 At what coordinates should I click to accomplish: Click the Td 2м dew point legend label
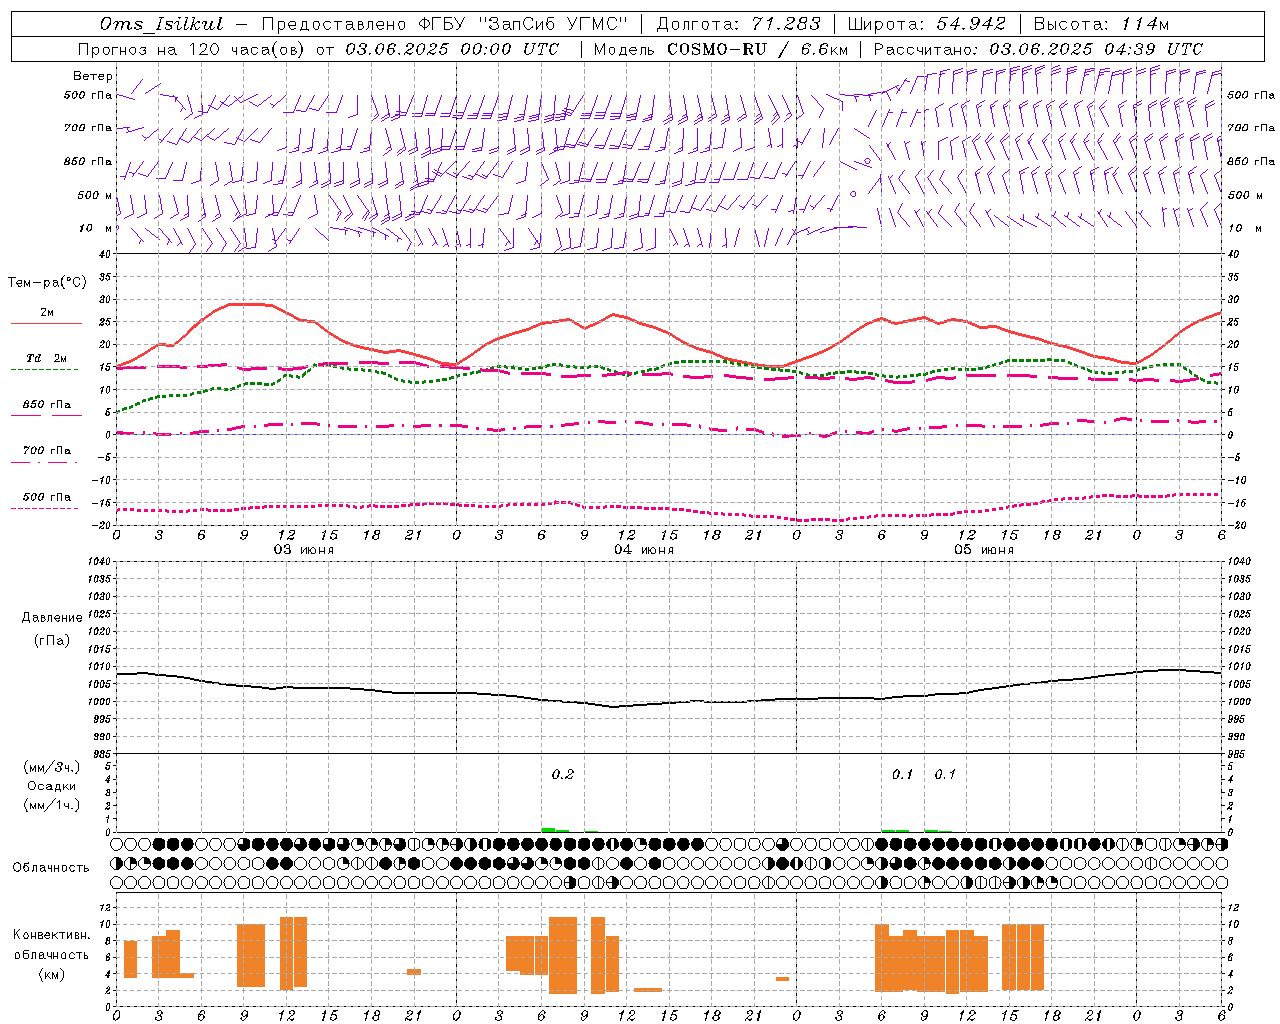point(47,358)
